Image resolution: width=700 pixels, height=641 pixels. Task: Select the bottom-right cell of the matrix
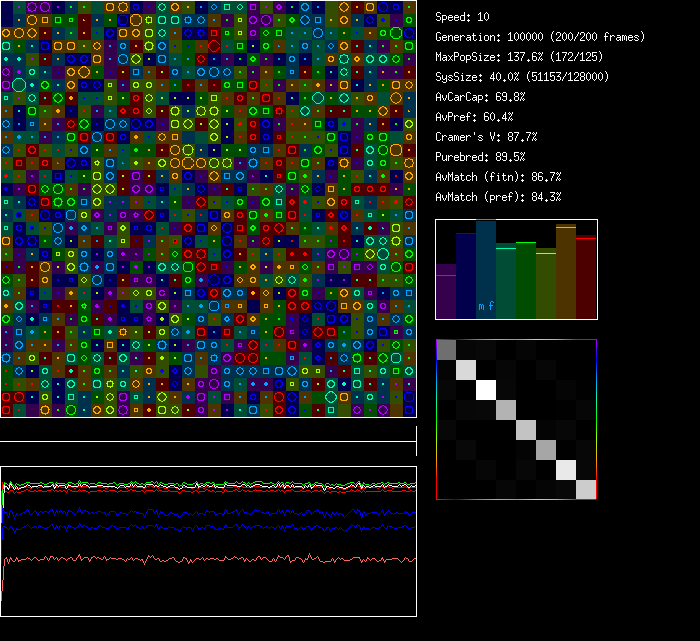586,489
